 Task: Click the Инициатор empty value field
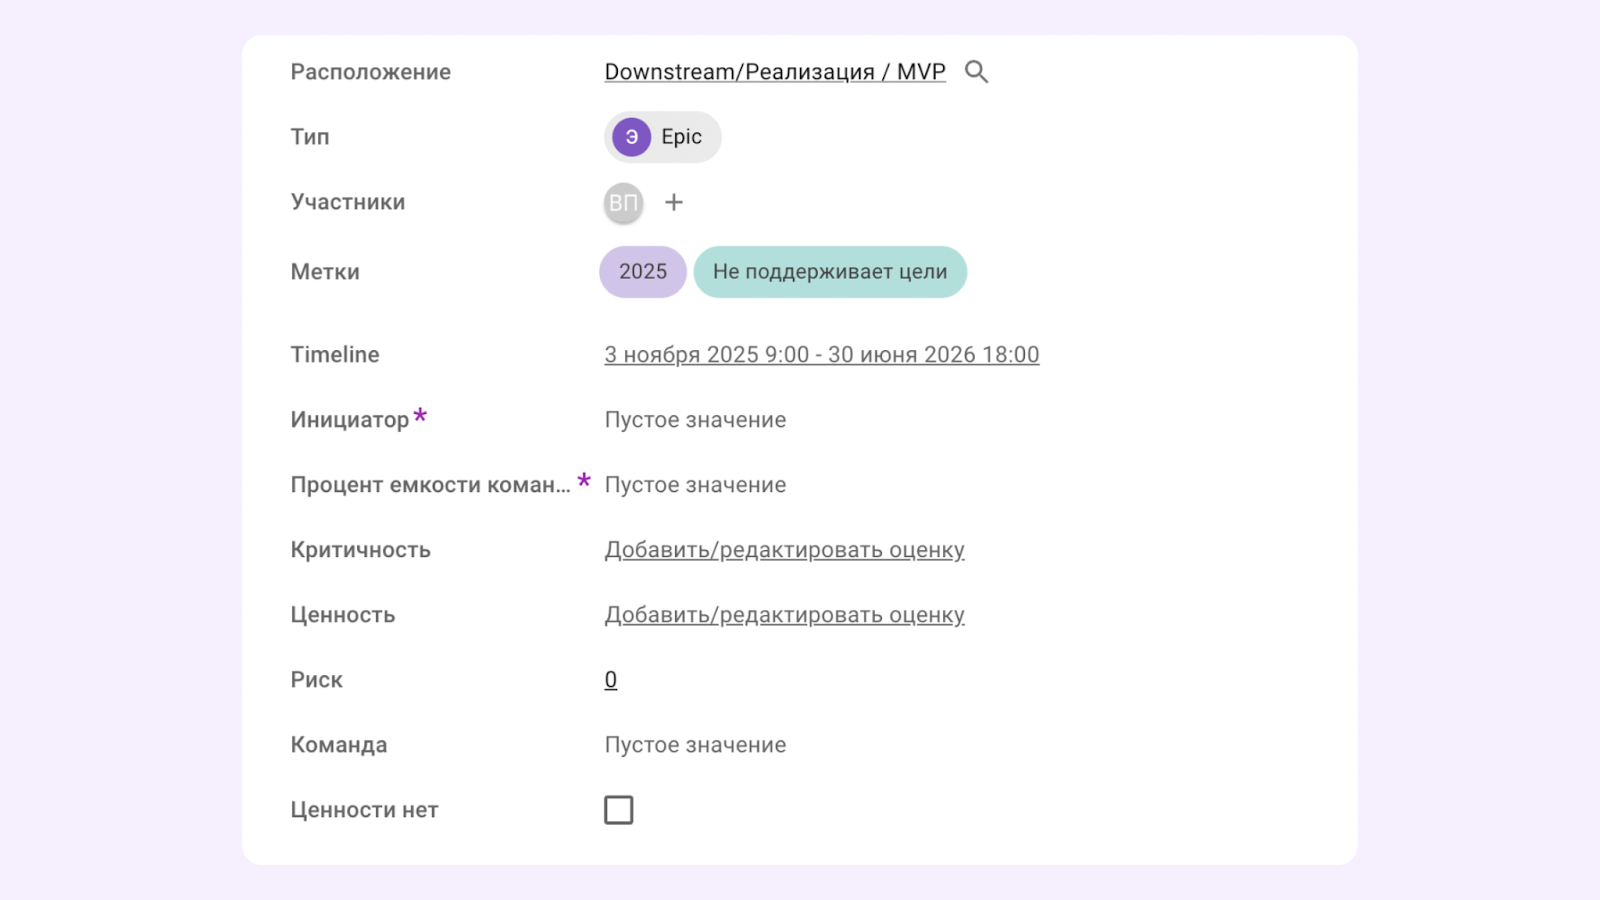tap(694, 419)
